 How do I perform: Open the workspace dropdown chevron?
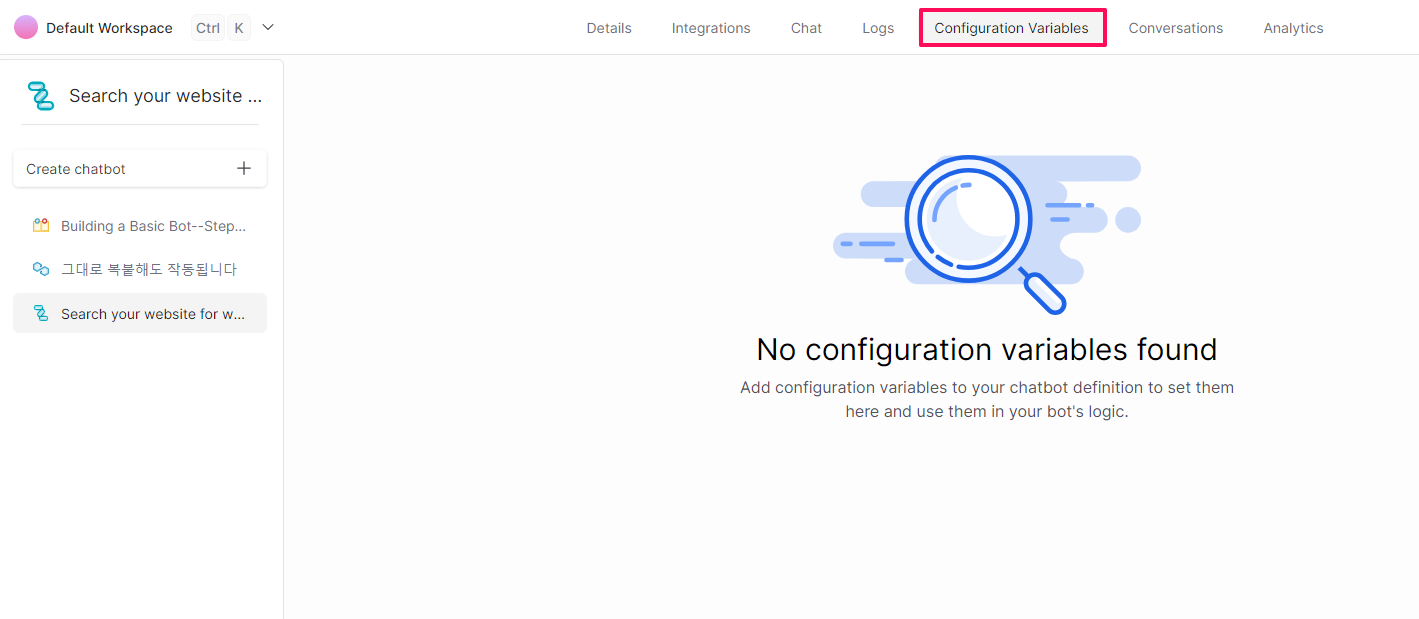(x=267, y=28)
